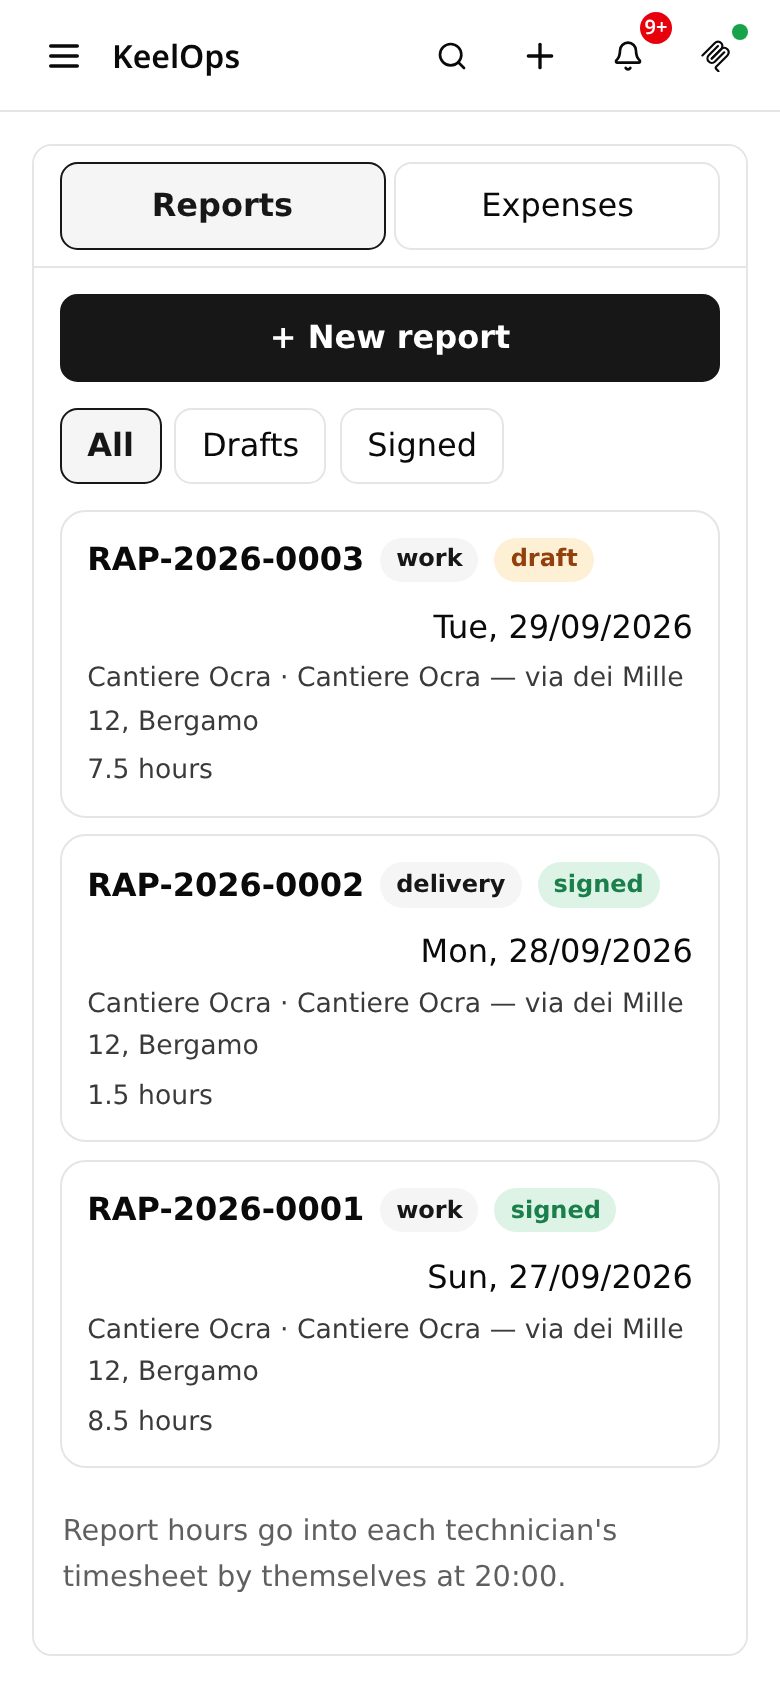780x1688 pixels.
Task: Open report RAP-2026-0001
Action: pos(390,1314)
